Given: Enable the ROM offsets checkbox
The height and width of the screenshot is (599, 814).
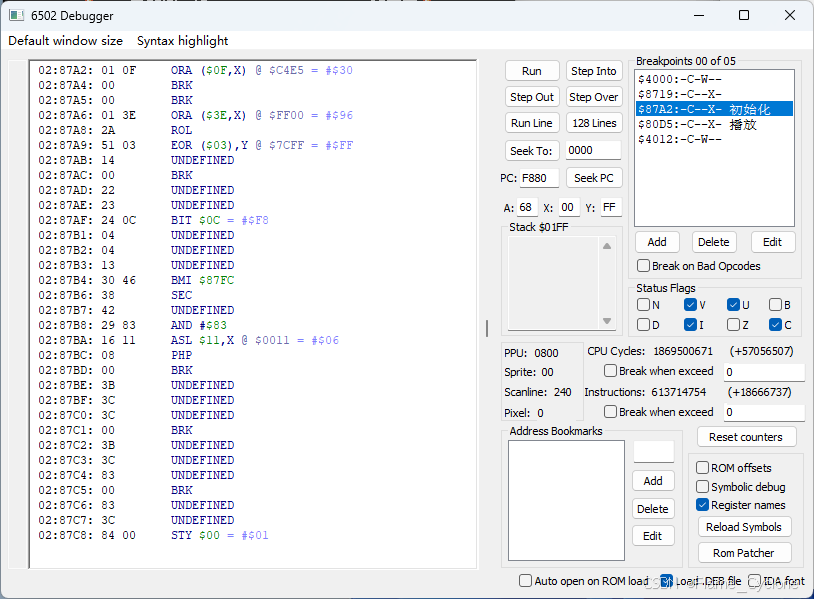Looking at the screenshot, I should [702, 468].
